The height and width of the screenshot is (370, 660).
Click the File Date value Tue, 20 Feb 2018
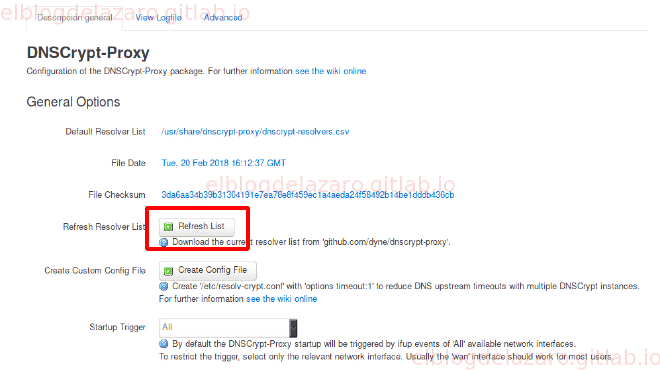pyautogui.click(x=224, y=163)
